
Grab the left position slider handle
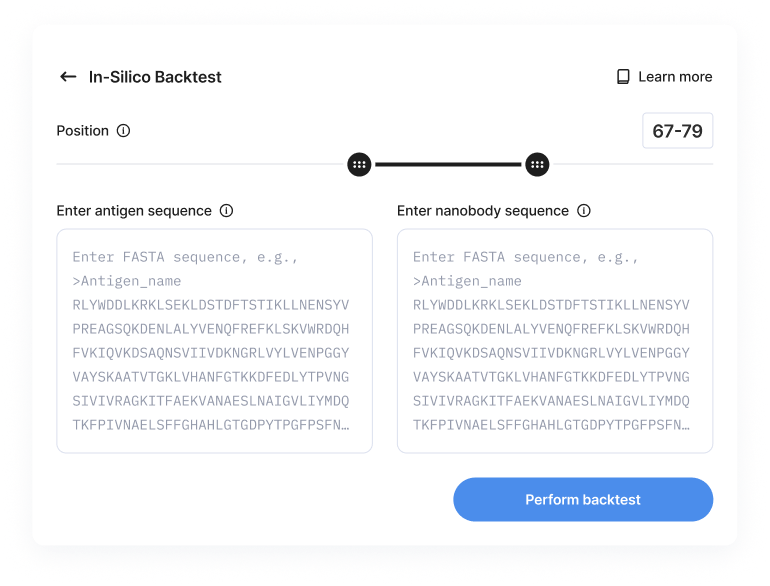[360, 164]
